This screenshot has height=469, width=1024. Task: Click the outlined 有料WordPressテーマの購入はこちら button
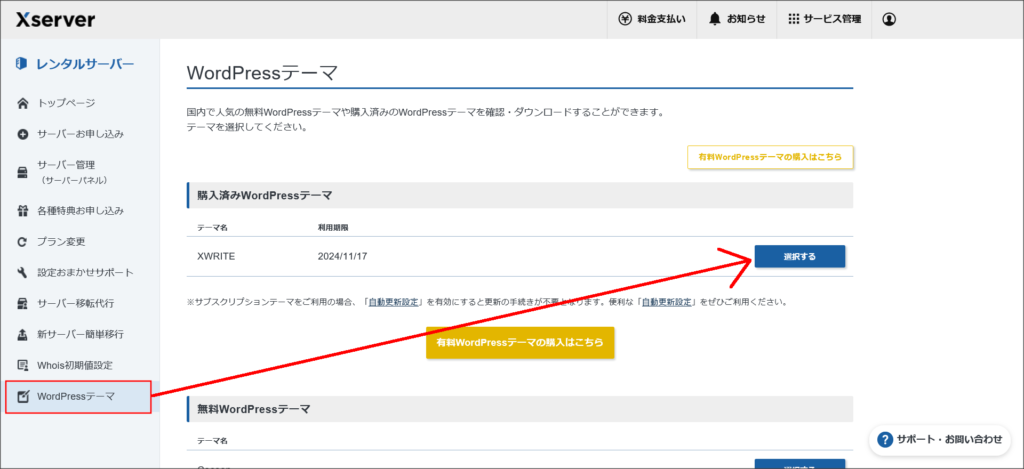point(770,157)
